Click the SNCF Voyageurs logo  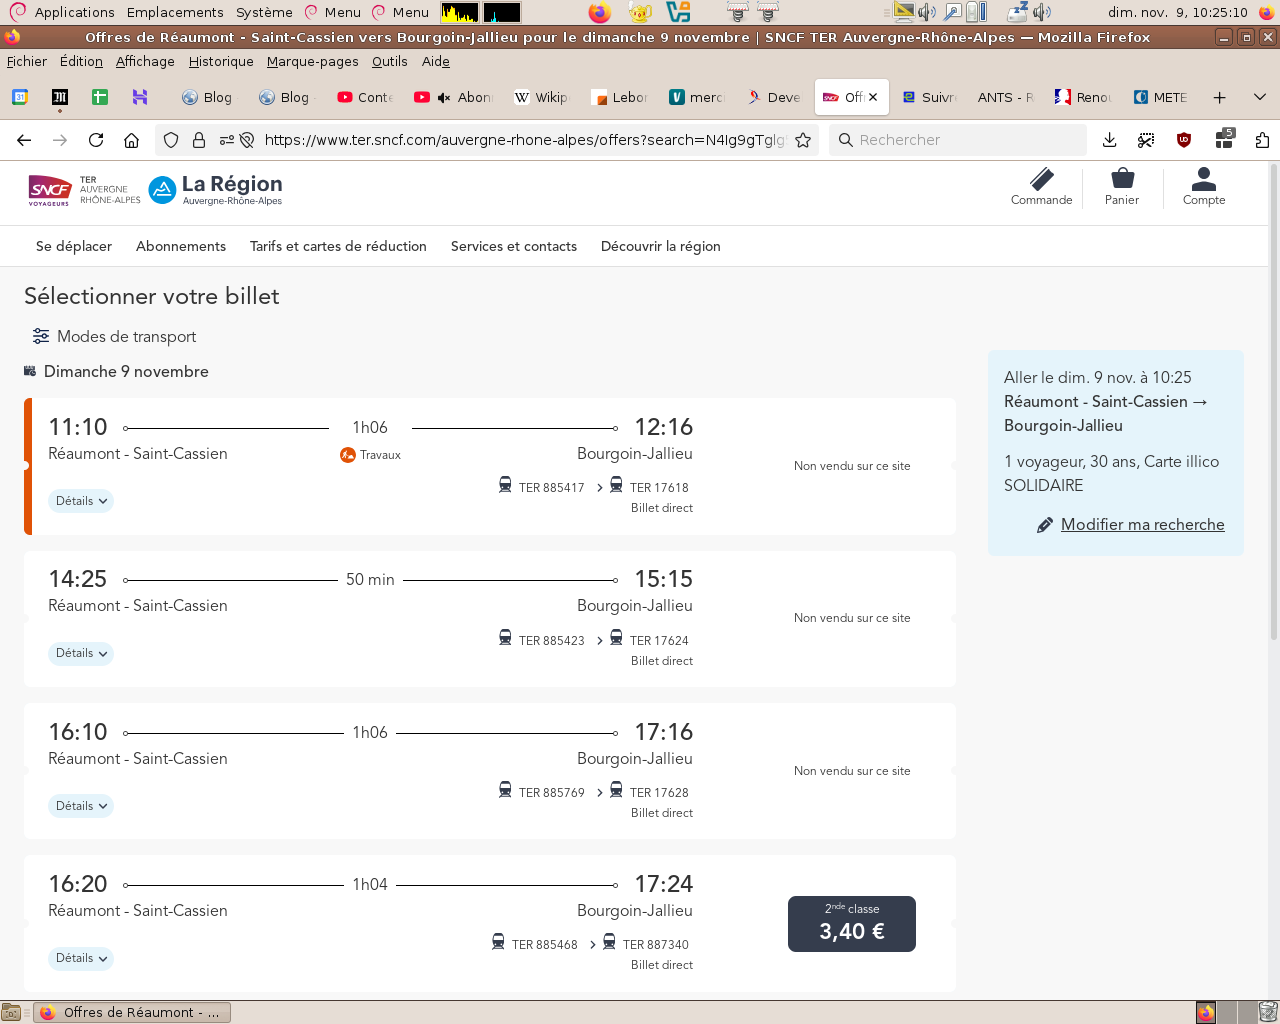(49, 189)
